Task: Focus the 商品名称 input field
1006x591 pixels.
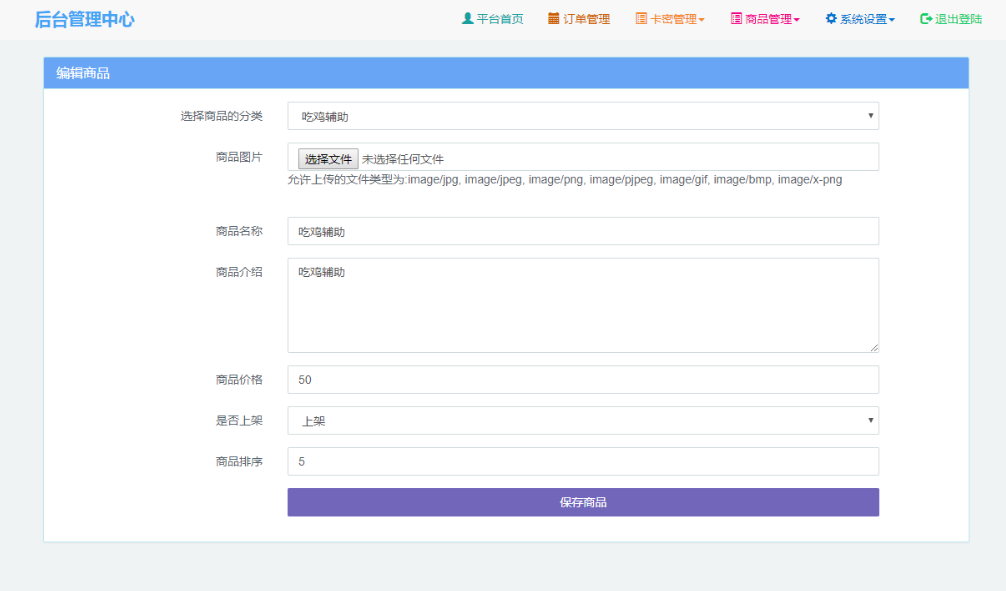Action: 583,231
